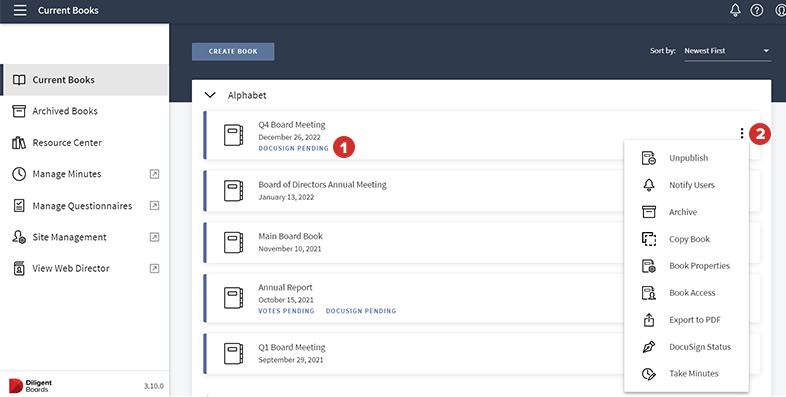Screen dimensions: 786x397
Task: Open the hamburger navigation menu
Action: click(x=20, y=10)
